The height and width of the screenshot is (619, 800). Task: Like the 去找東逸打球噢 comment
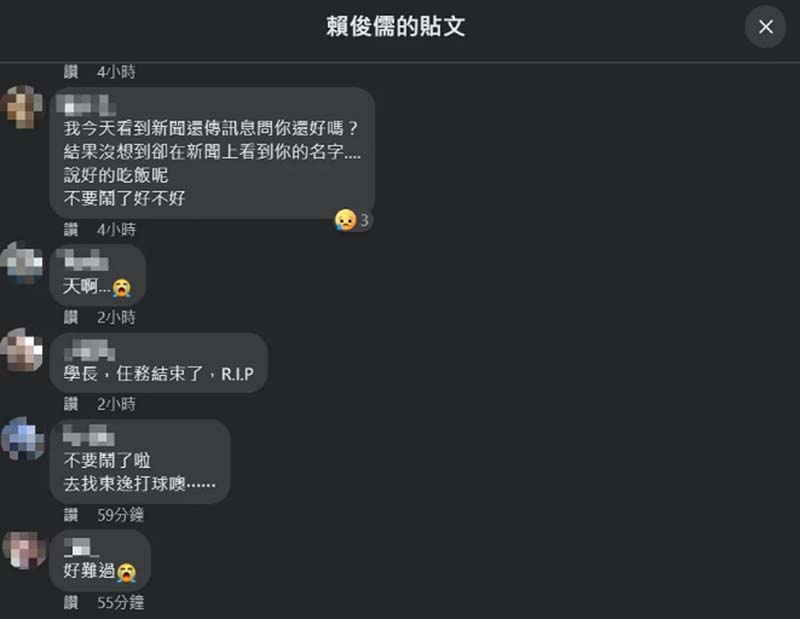[x=71, y=515]
